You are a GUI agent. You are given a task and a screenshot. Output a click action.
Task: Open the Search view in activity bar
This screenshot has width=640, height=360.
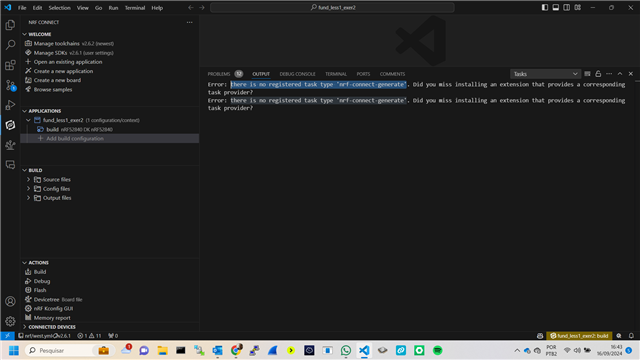point(10,44)
